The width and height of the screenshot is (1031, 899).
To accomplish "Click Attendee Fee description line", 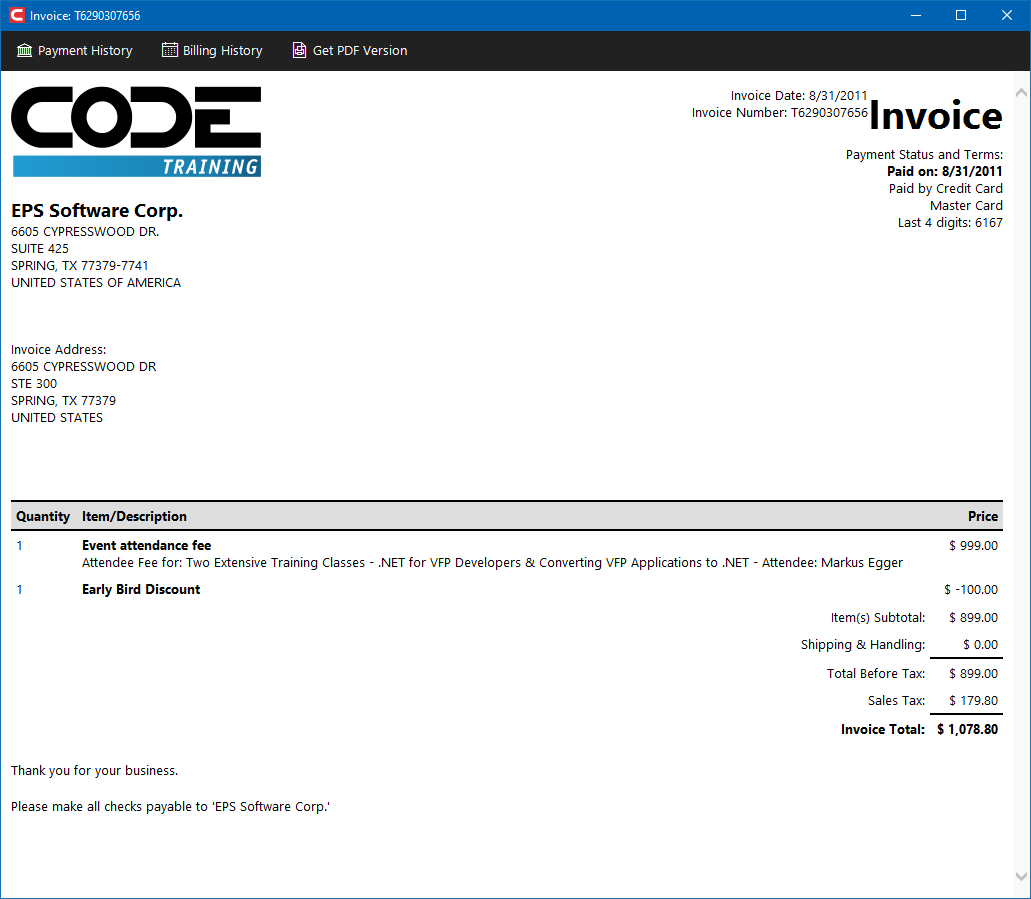I will coord(492,563).
